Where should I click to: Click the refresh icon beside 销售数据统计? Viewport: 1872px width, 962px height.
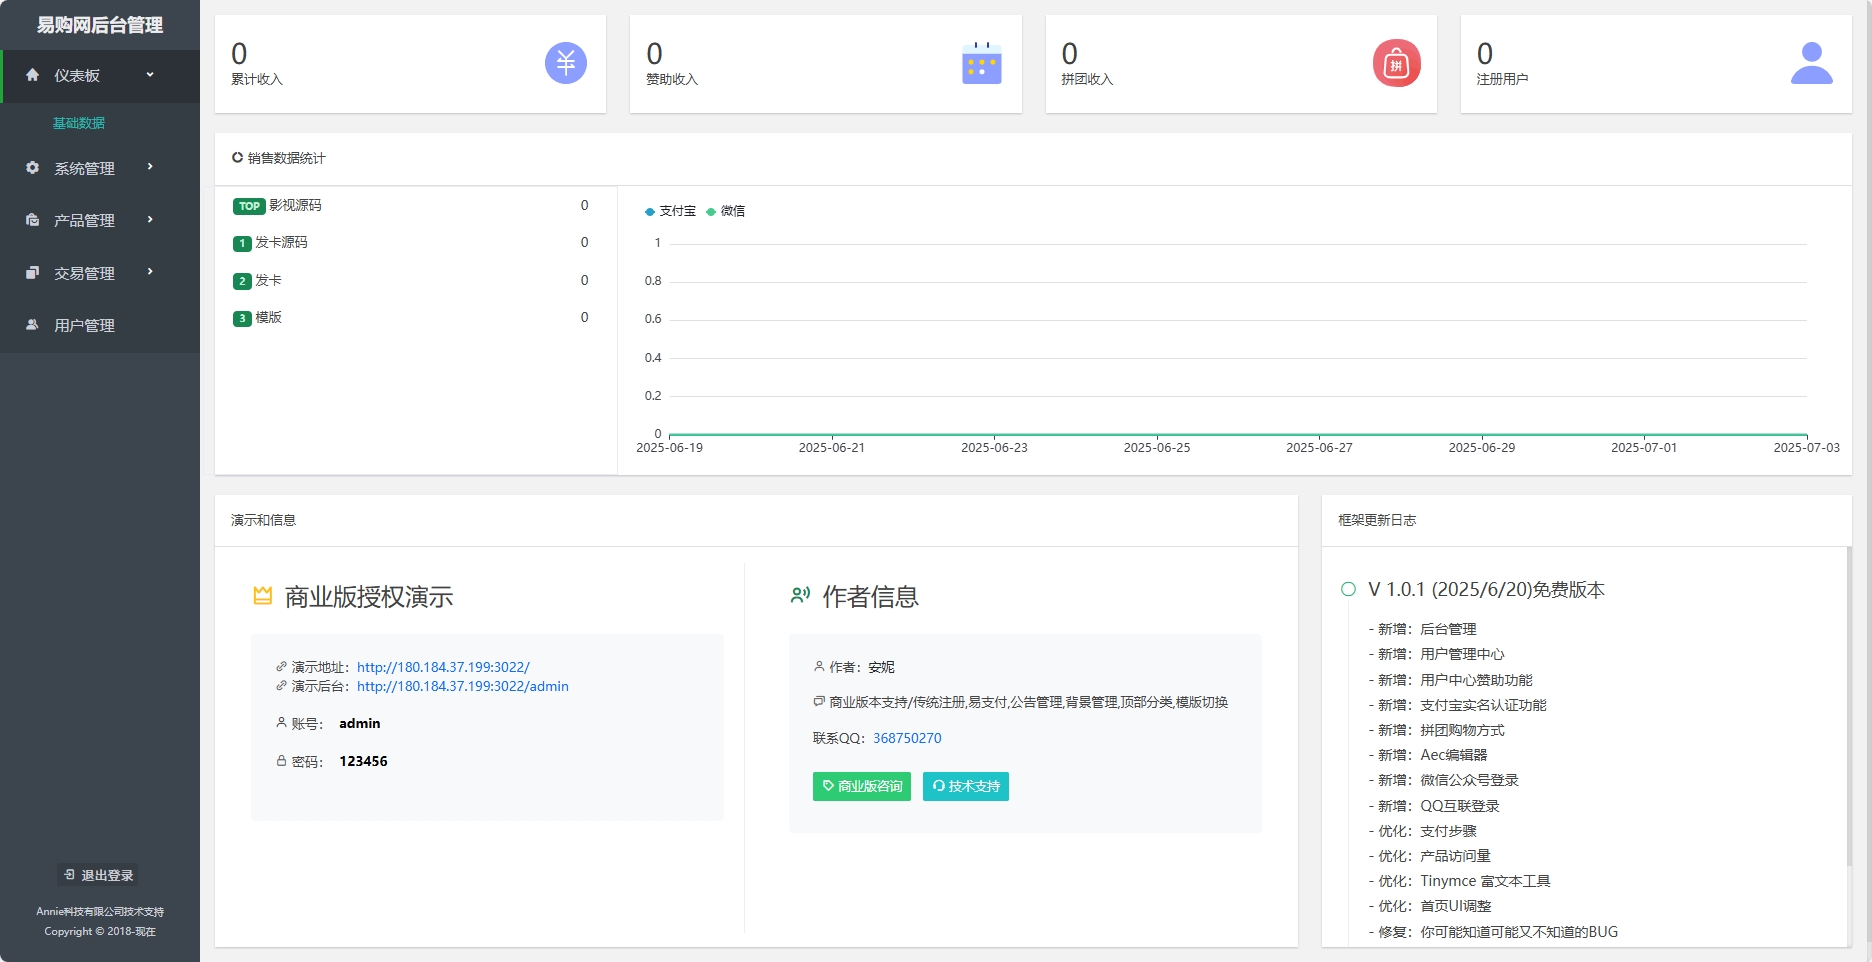[x=237, y=157]
